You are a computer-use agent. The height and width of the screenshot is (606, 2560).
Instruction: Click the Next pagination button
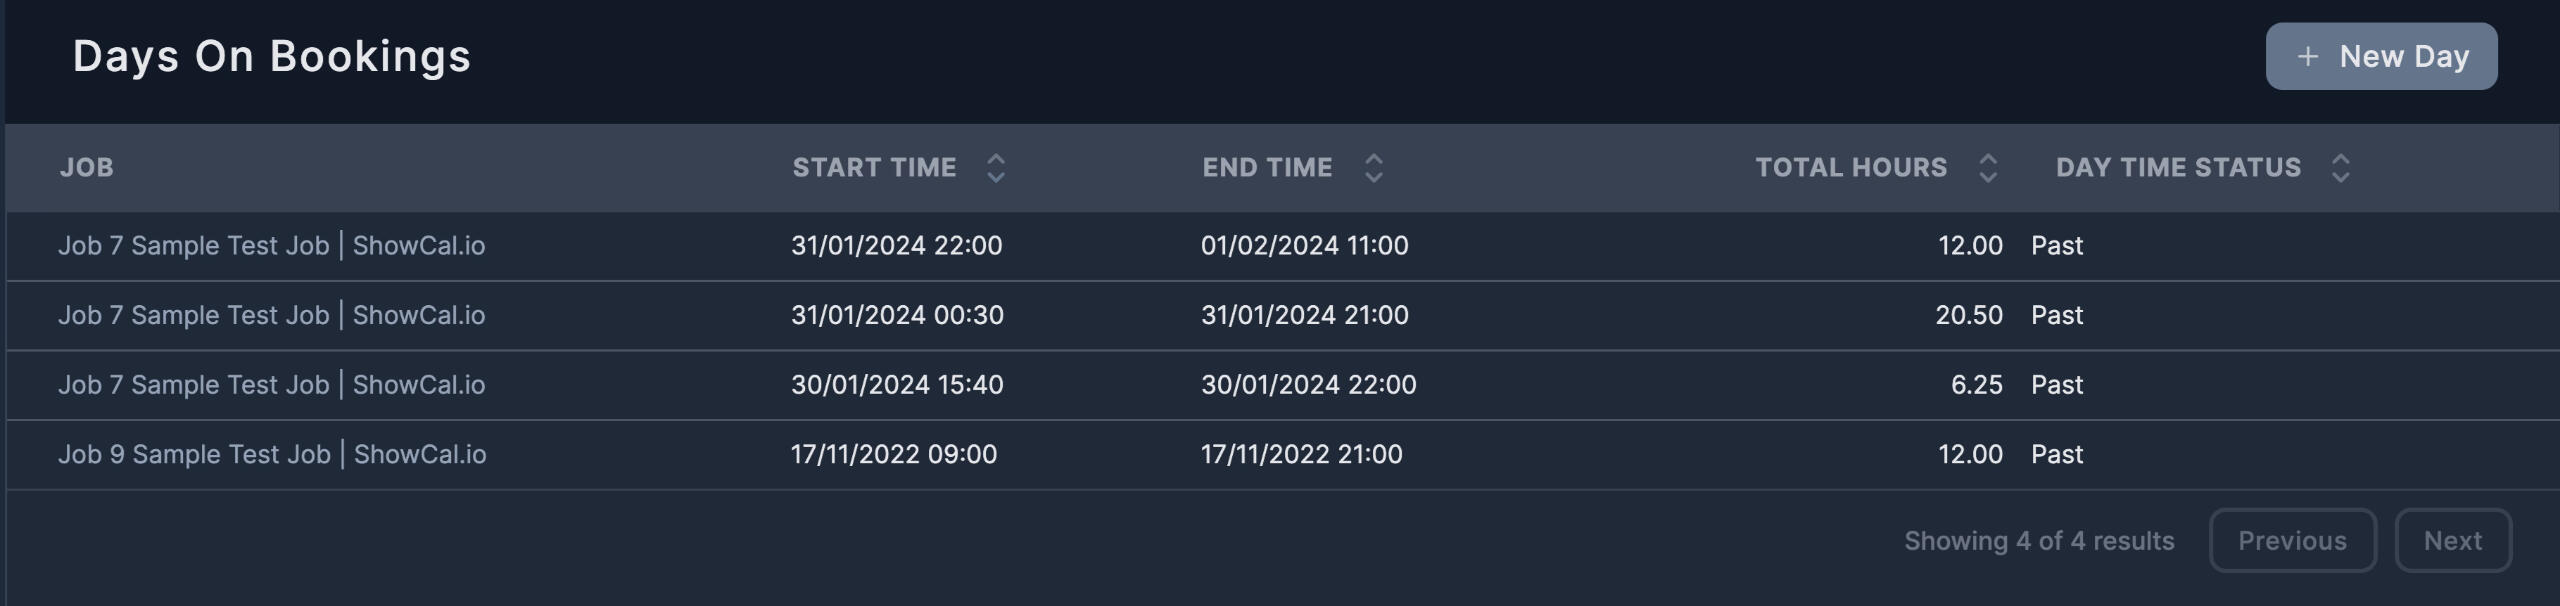click(x=2452, y=541)
